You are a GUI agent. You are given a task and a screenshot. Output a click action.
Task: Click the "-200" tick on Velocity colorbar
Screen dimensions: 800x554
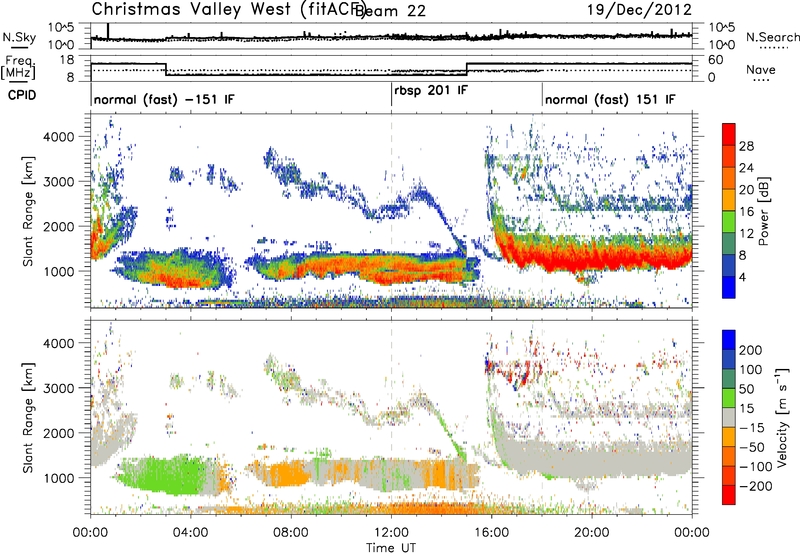click(756, 486)
